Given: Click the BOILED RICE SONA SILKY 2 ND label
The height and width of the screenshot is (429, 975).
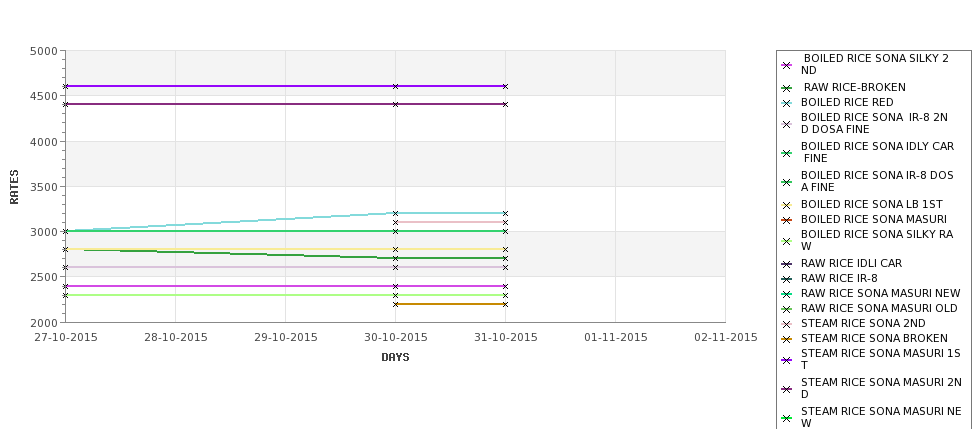Looking at the screenshot, I should click(875, 65).
